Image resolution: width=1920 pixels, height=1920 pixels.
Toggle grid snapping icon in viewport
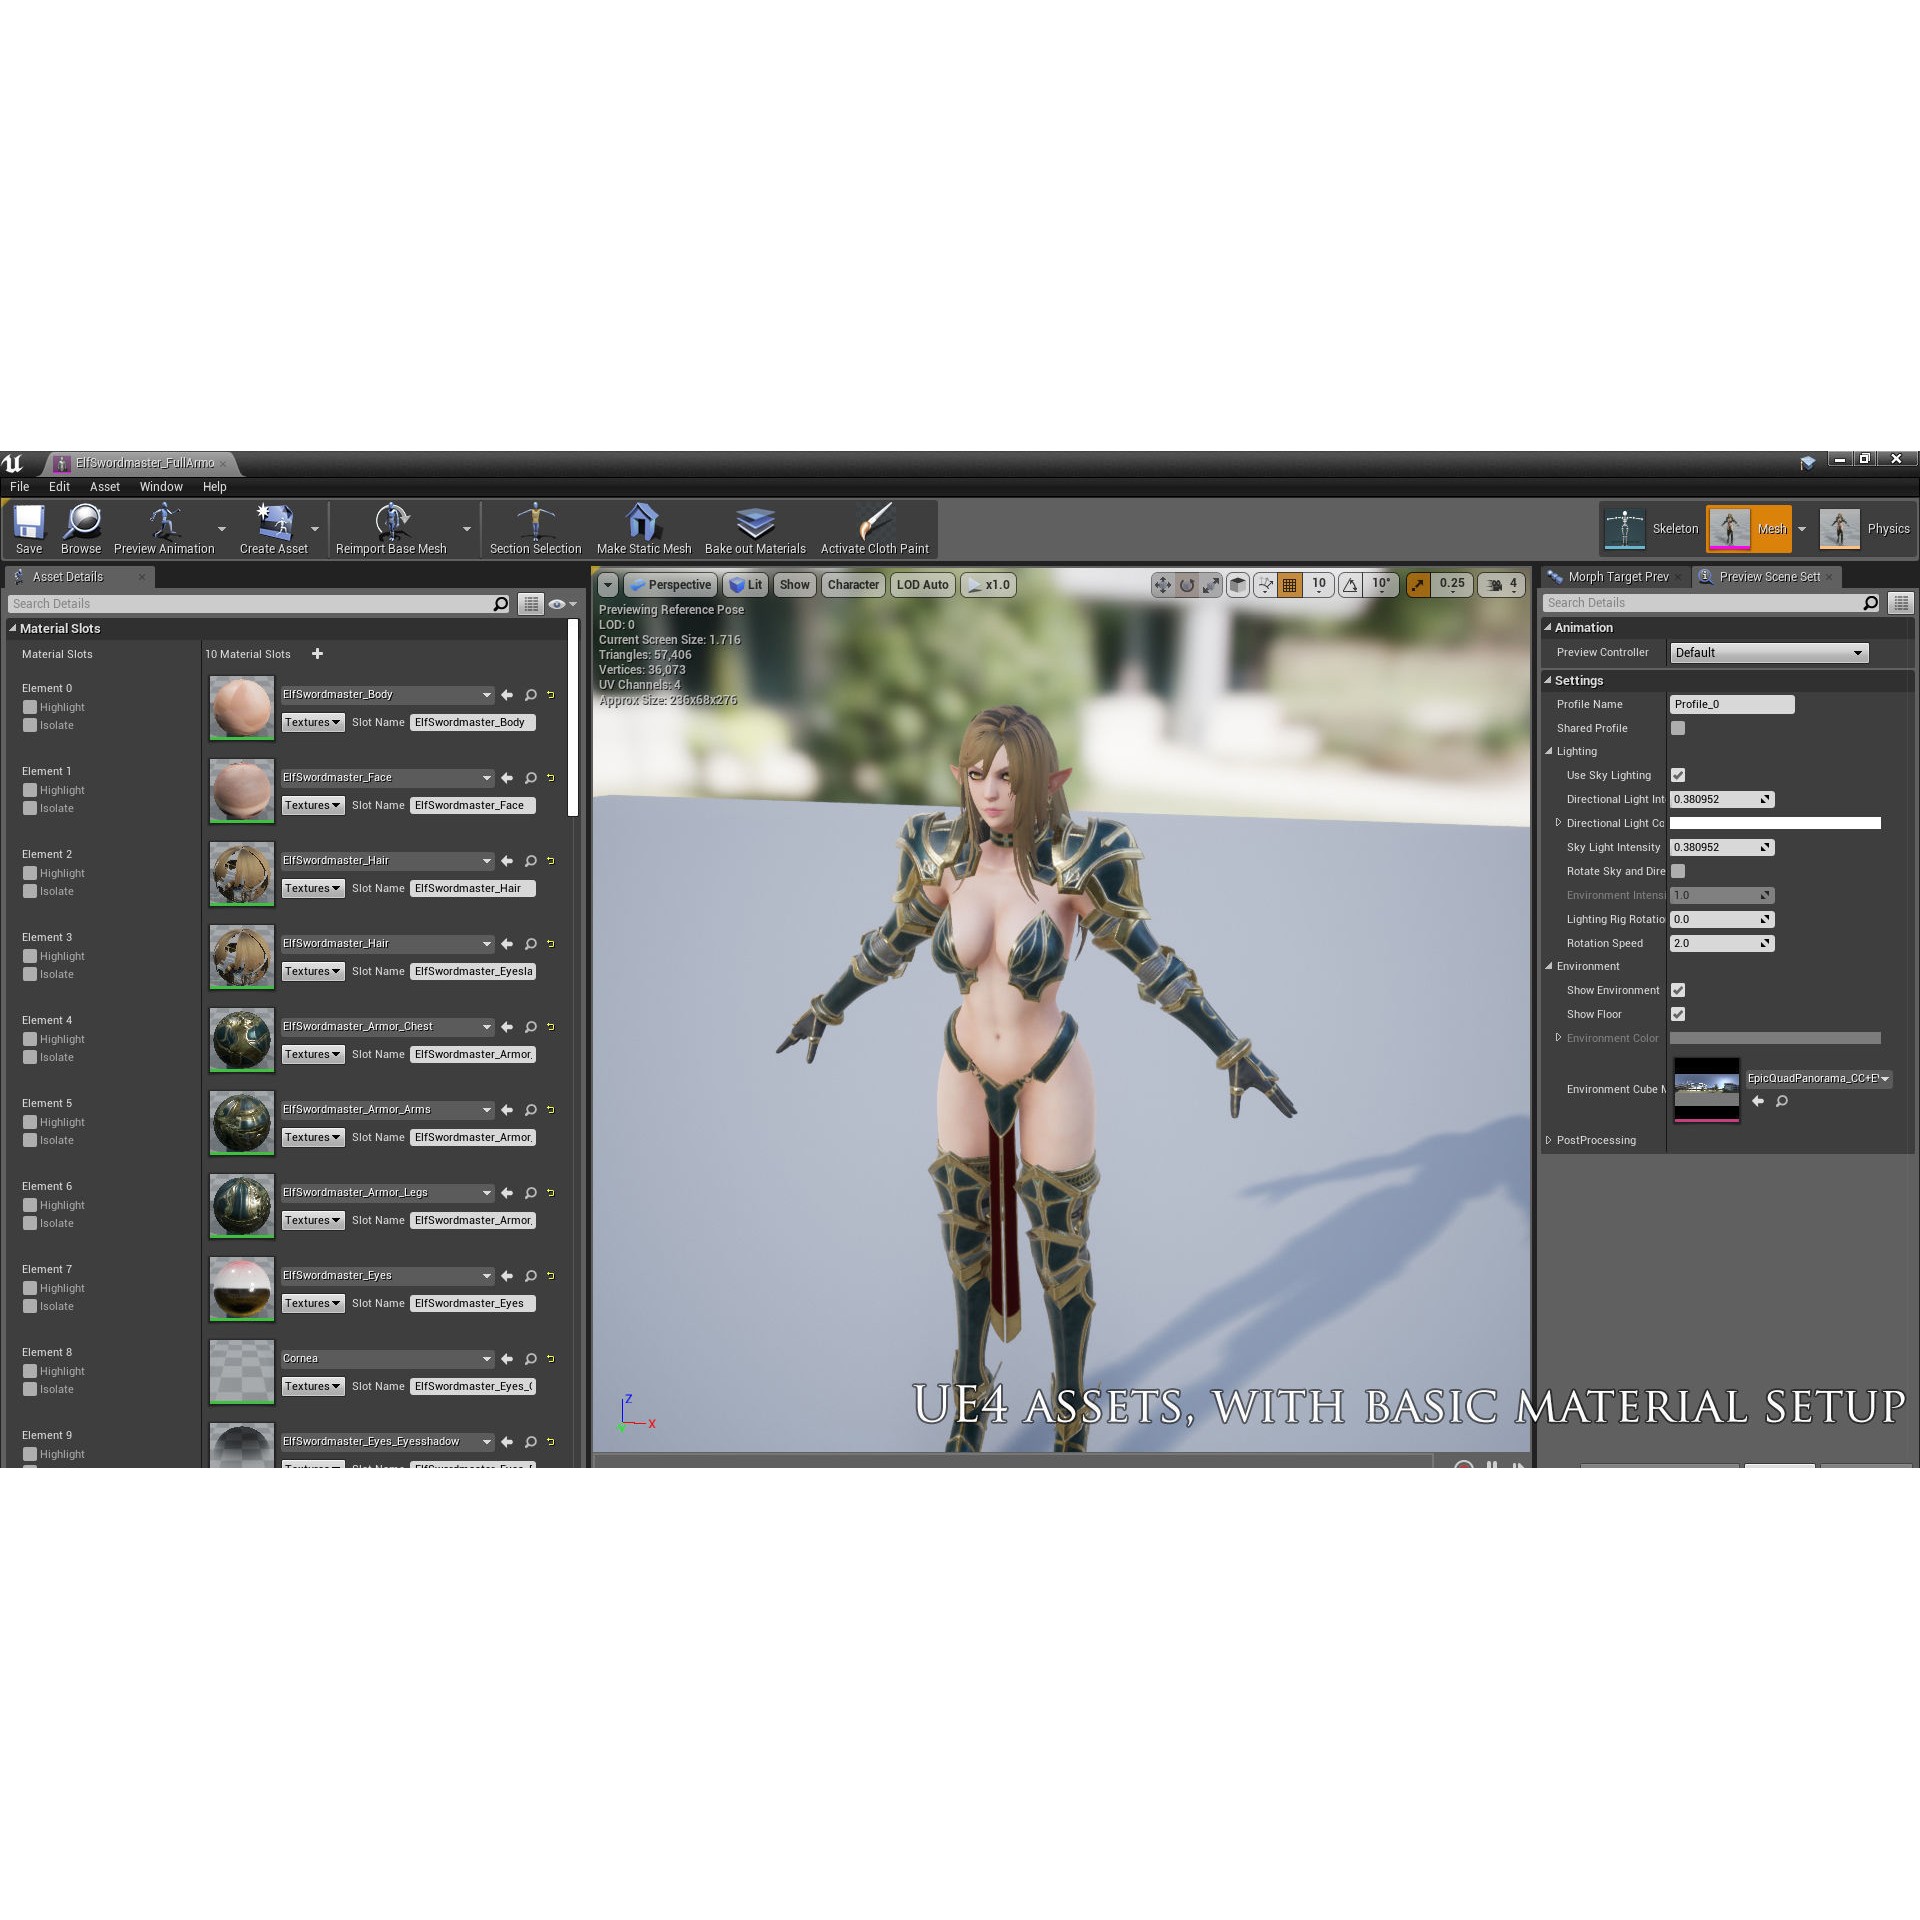tap(1290, 585)
